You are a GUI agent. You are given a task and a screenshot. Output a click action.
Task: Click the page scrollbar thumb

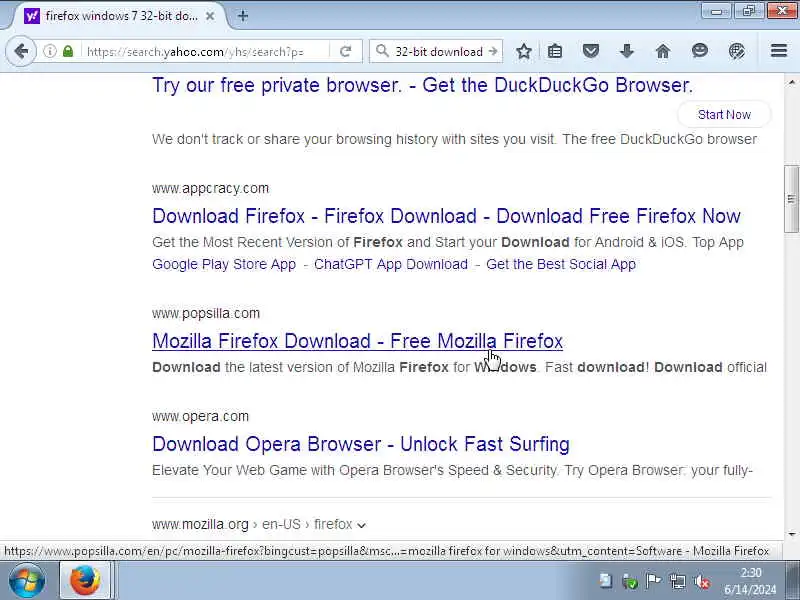[x=791, y=198]
